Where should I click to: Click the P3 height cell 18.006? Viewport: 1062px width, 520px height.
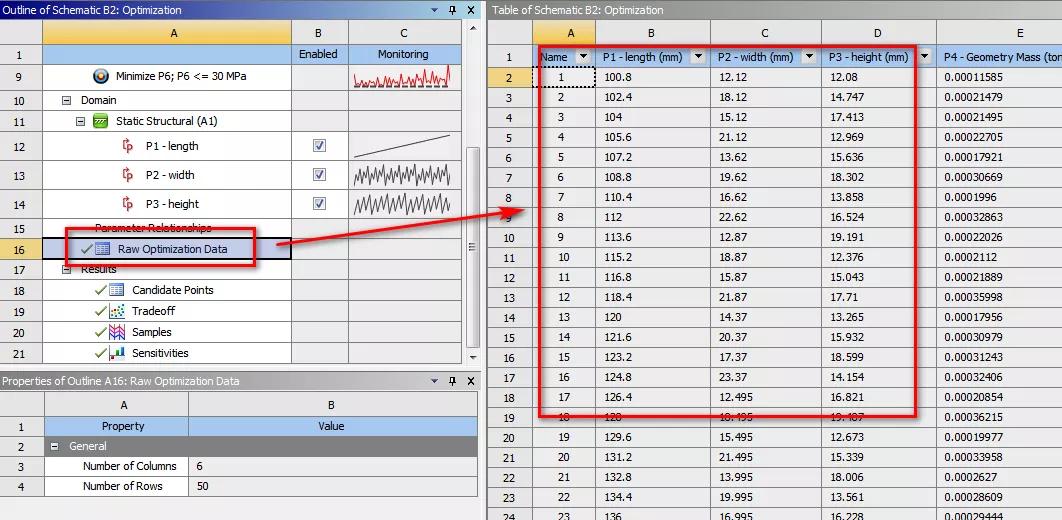(878, 477)
